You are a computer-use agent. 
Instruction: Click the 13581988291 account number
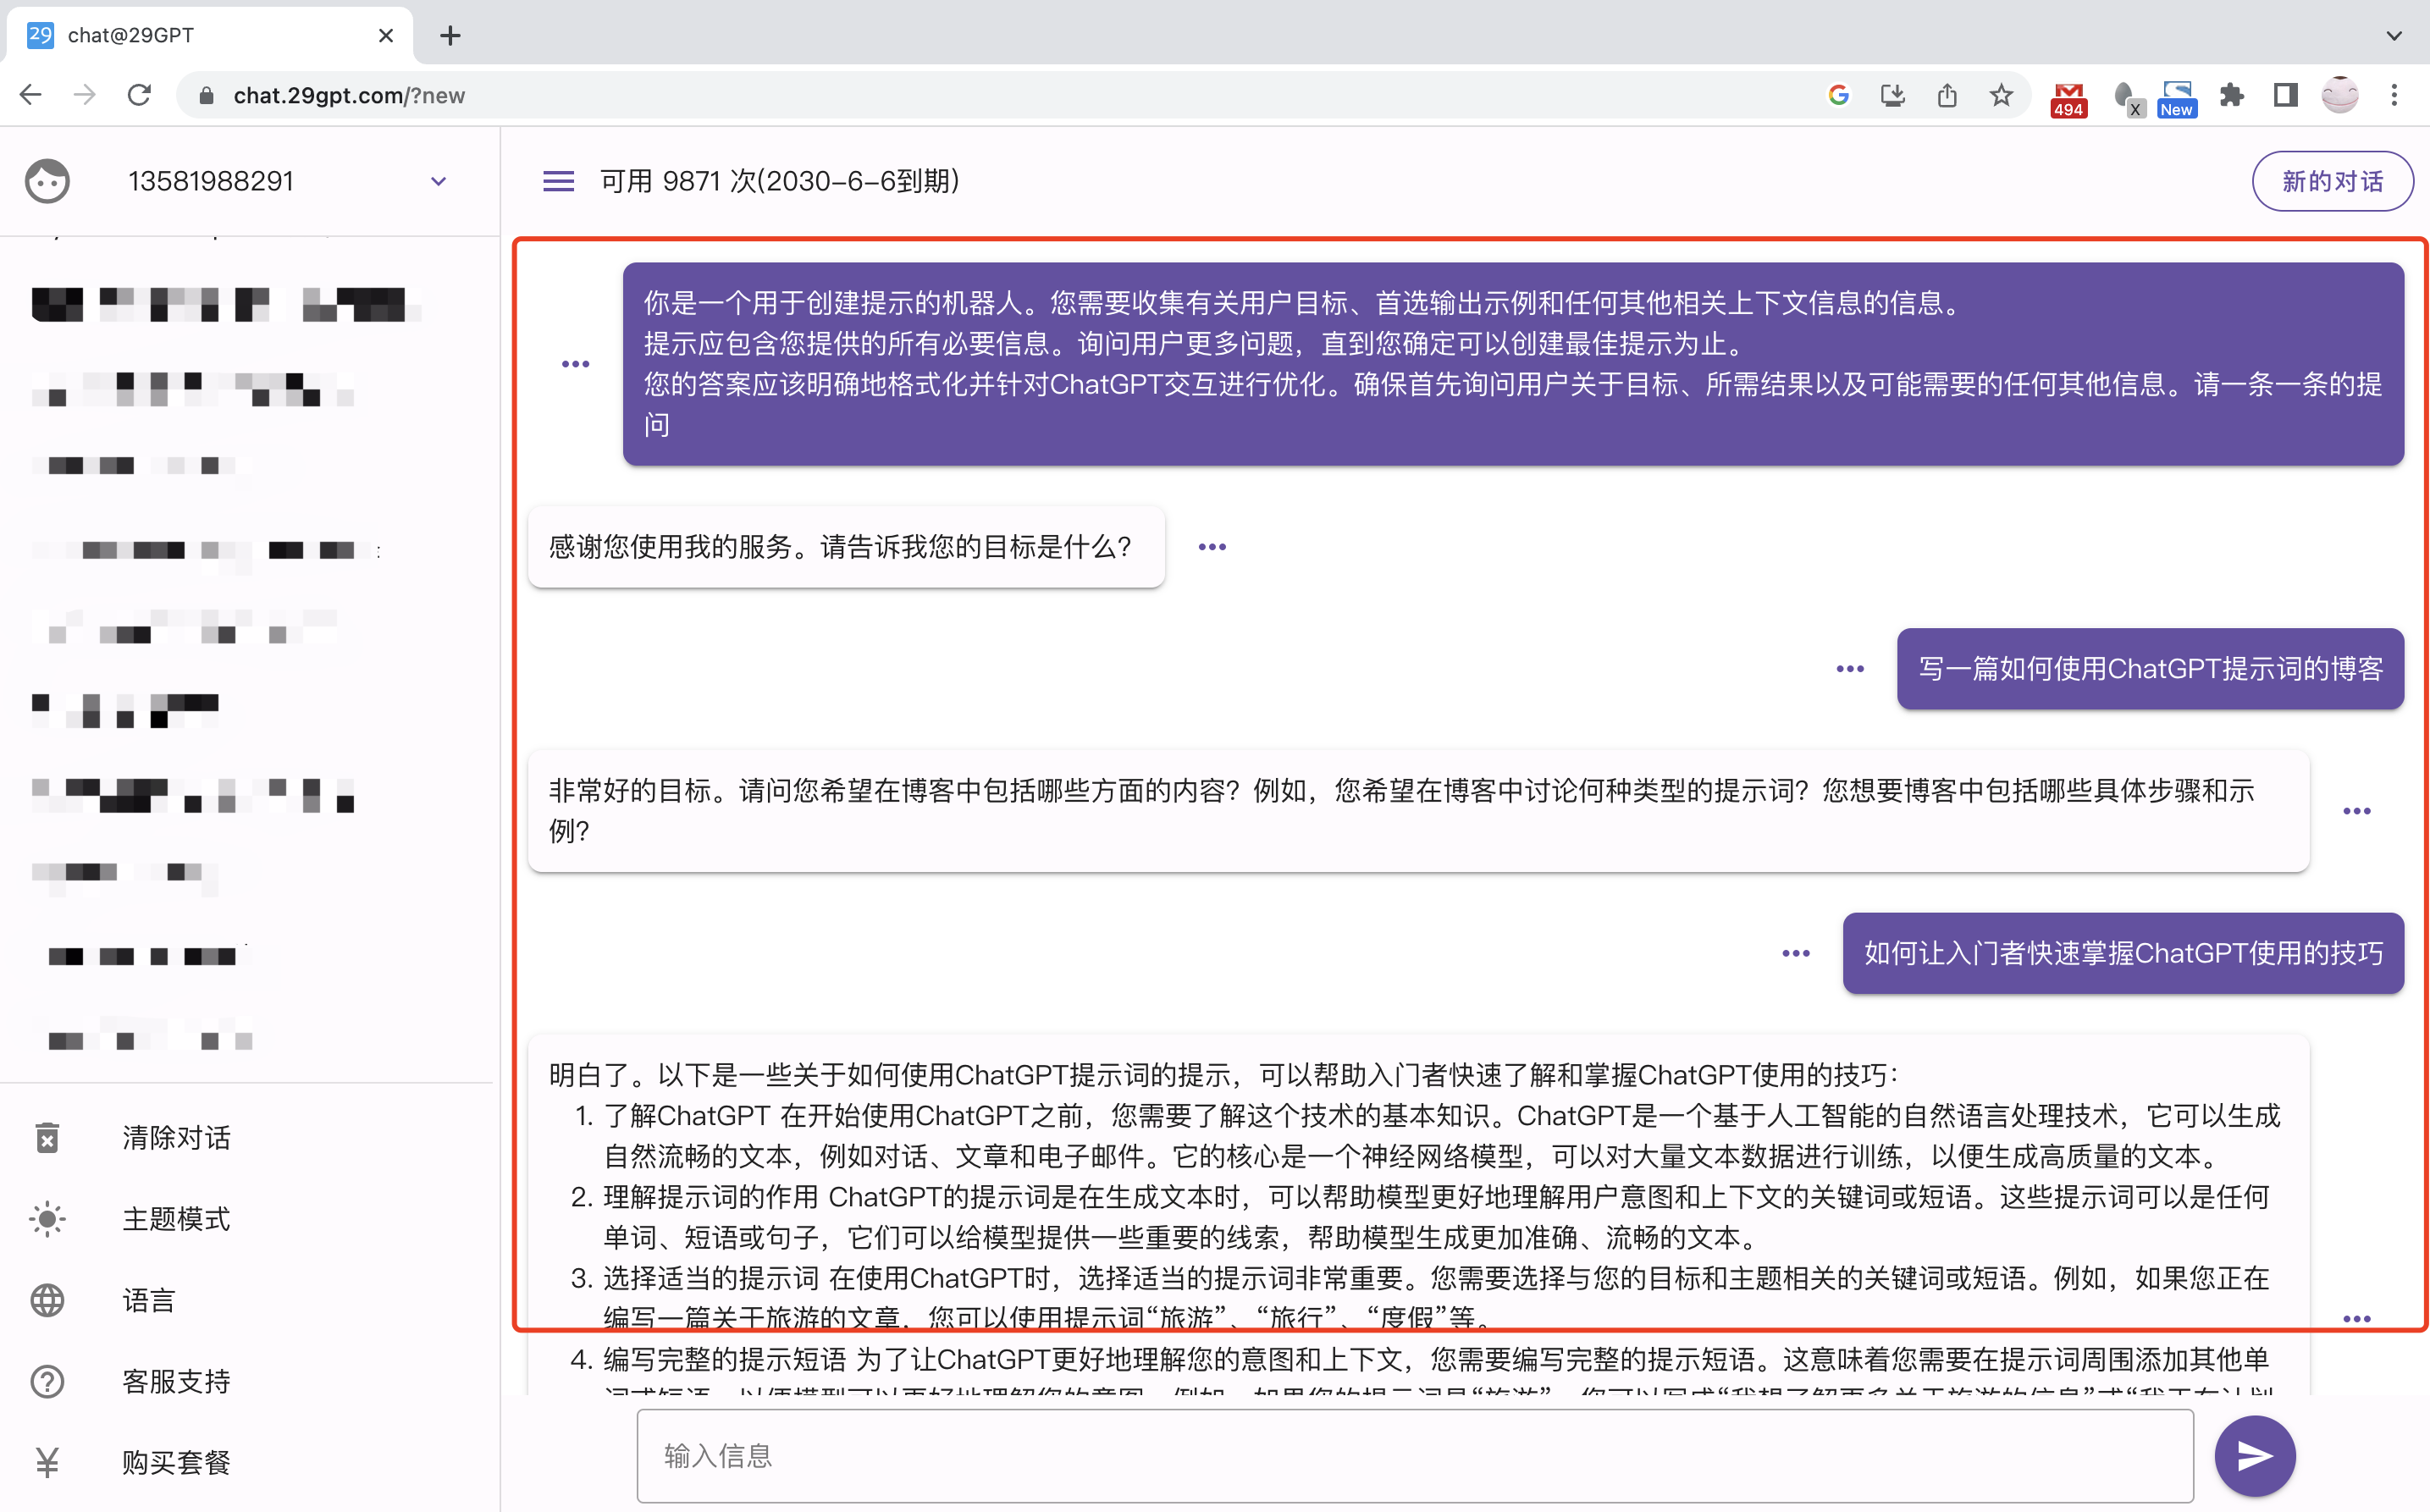tap(211, 181)
